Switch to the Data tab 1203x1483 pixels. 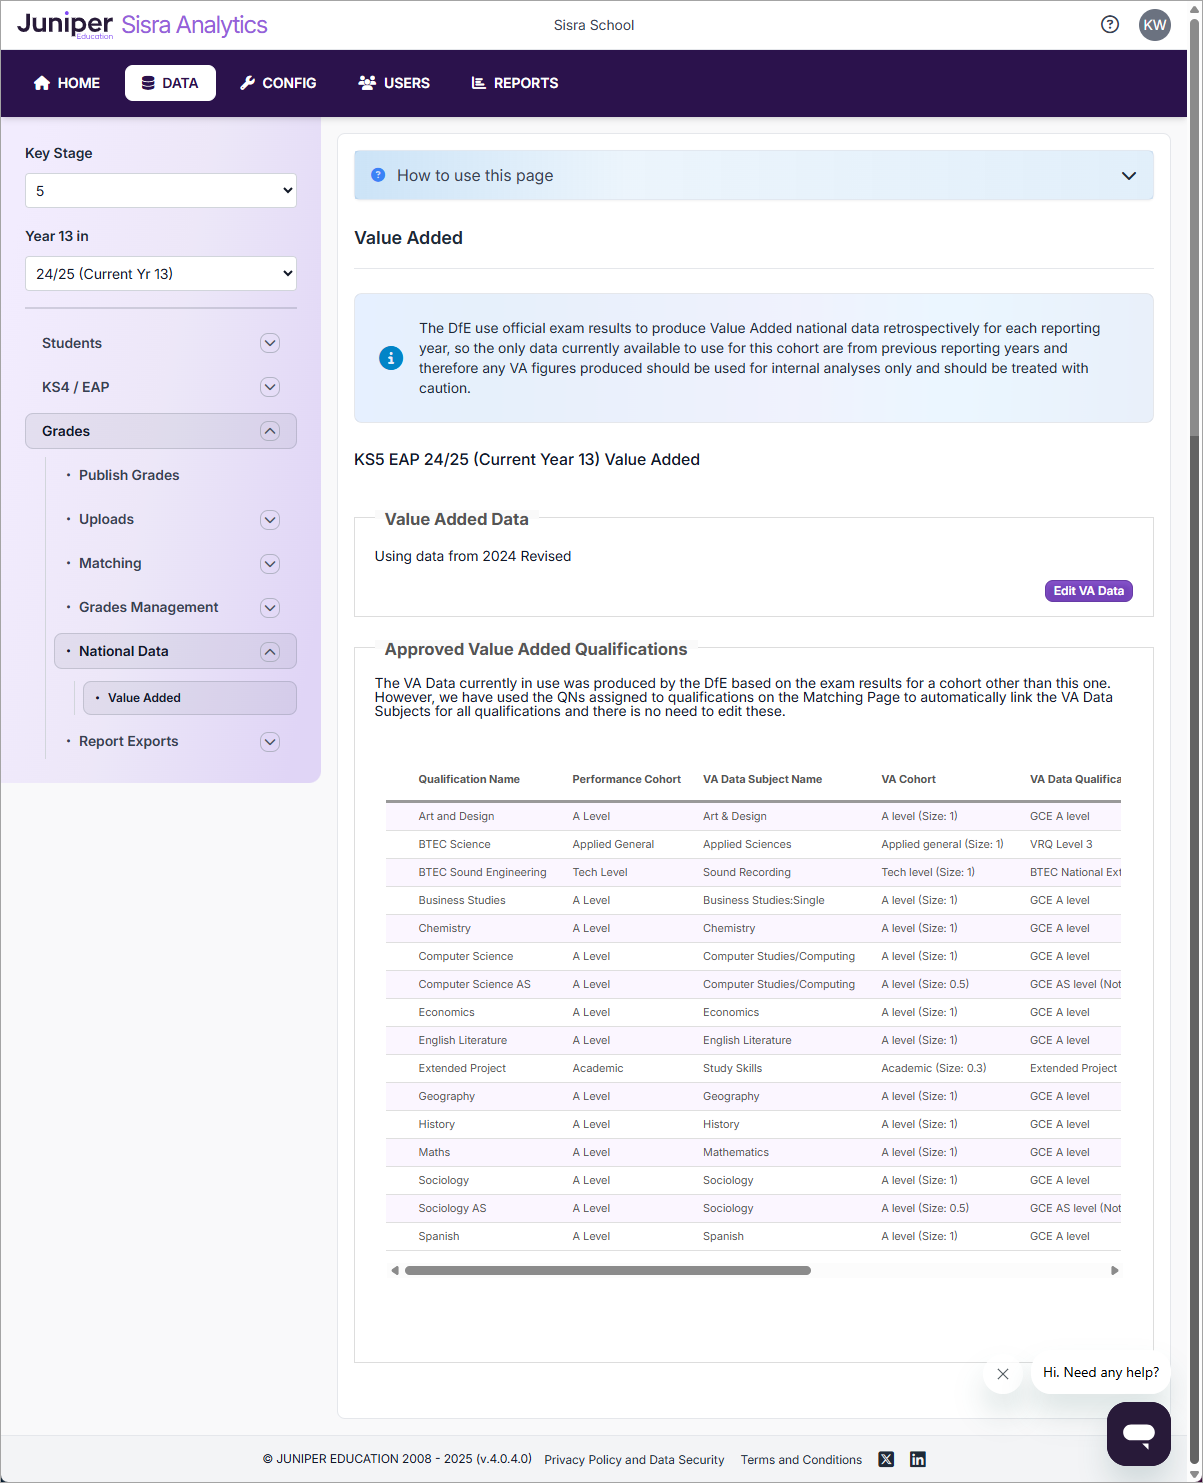tap(170, 83)
